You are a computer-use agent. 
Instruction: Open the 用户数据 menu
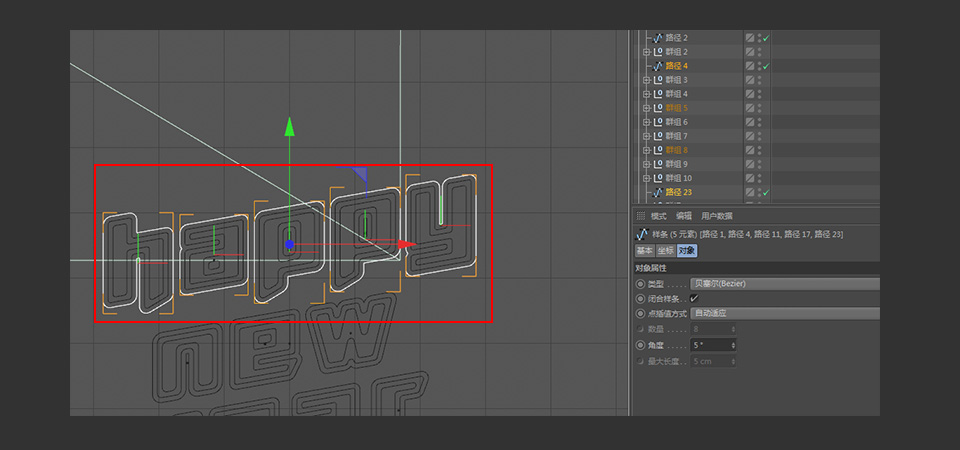pos(717,216)
